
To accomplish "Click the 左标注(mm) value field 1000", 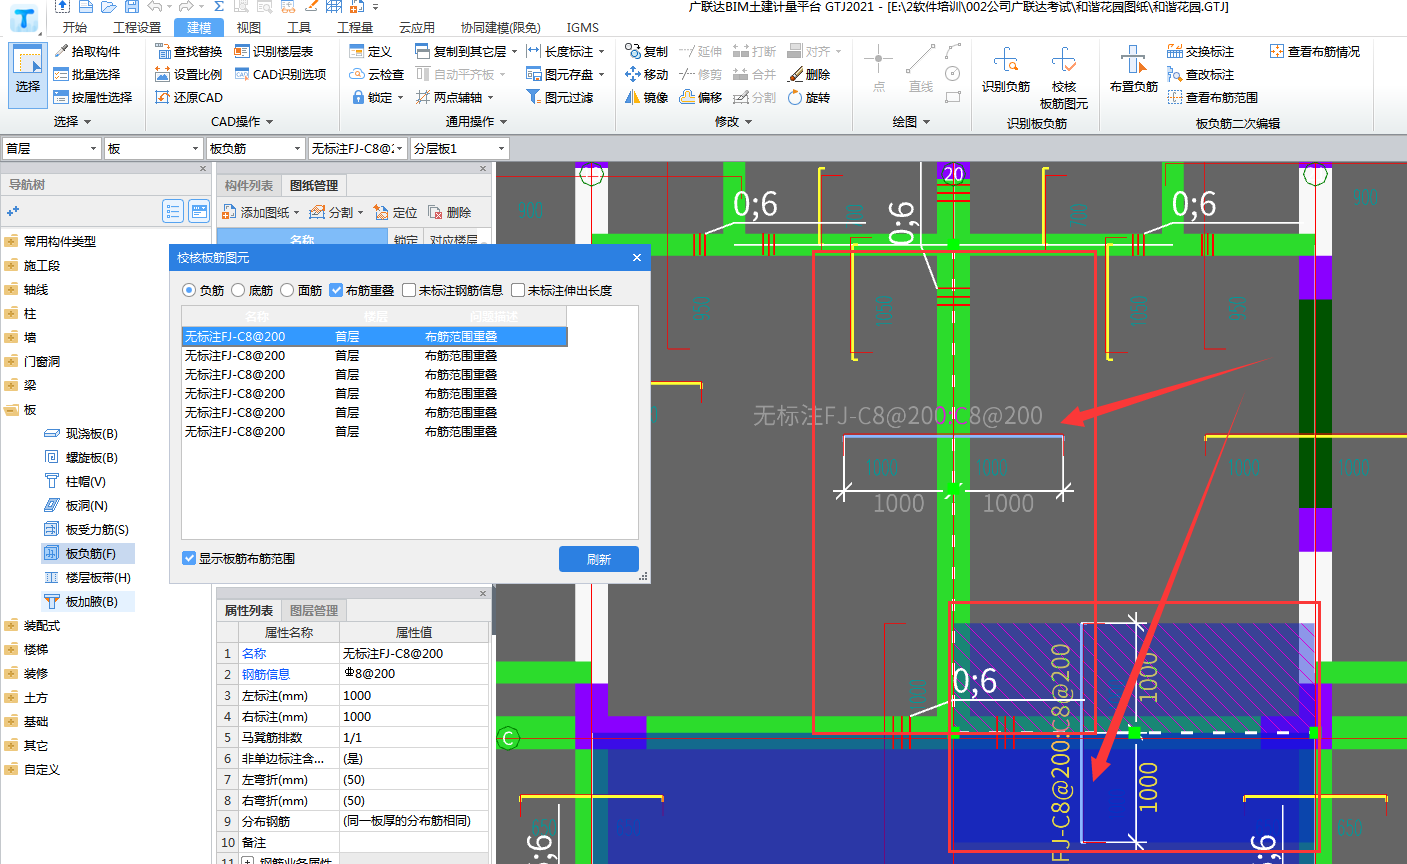I will click(414, 695).
